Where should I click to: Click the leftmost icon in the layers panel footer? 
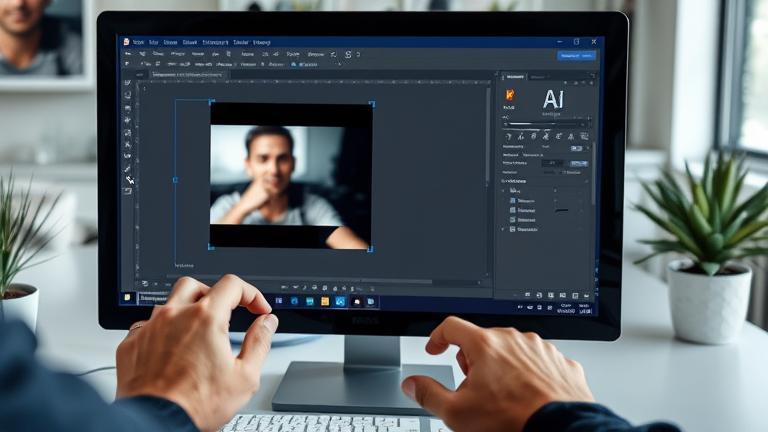click(x=528, y=295)
